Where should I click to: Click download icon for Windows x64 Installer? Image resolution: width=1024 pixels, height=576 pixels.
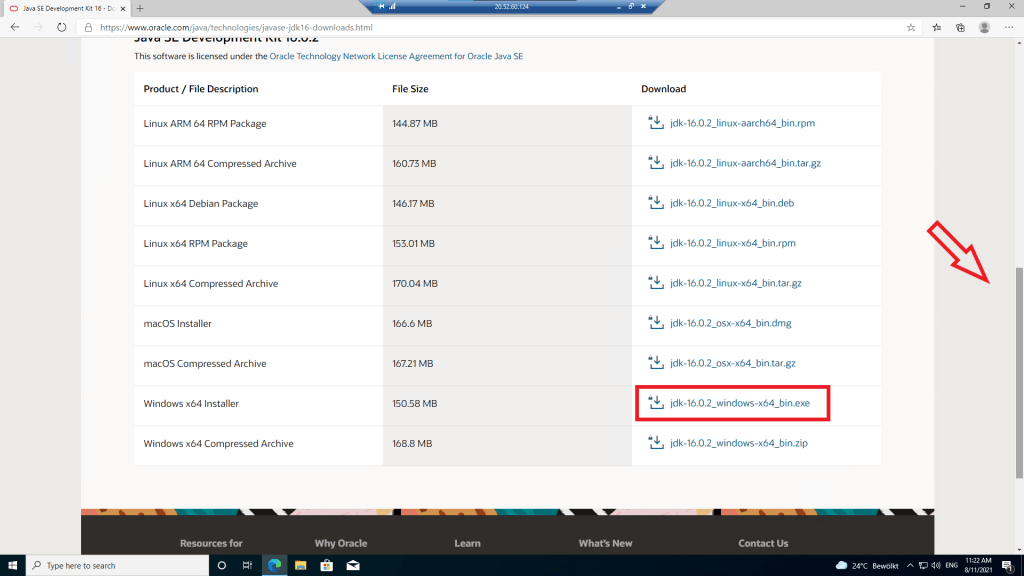click(656, 402)
